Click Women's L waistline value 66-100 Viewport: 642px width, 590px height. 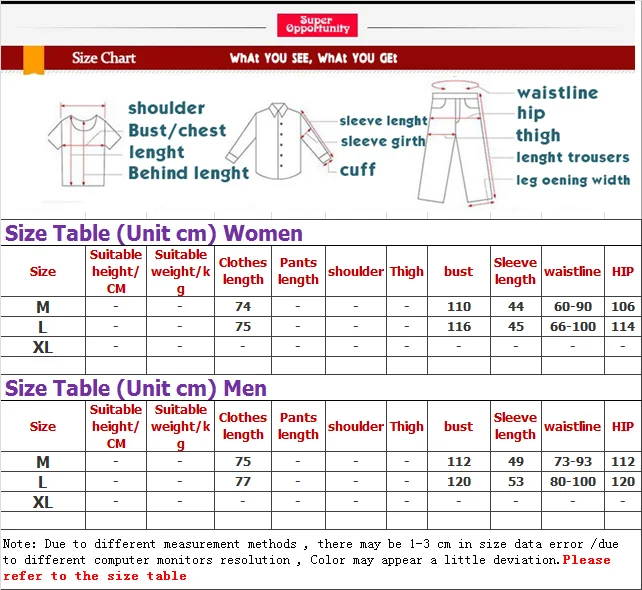tap(573, 327)
